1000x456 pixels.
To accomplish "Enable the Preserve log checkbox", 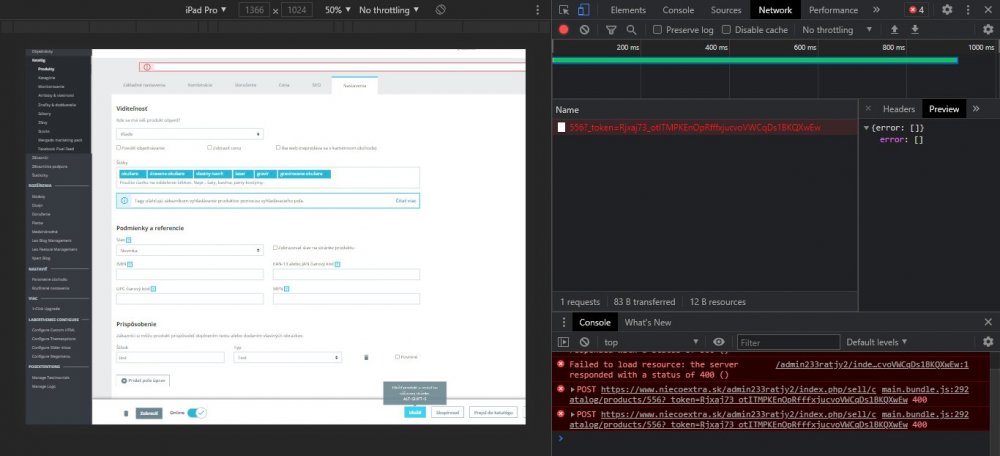I will tap(658, 29).
